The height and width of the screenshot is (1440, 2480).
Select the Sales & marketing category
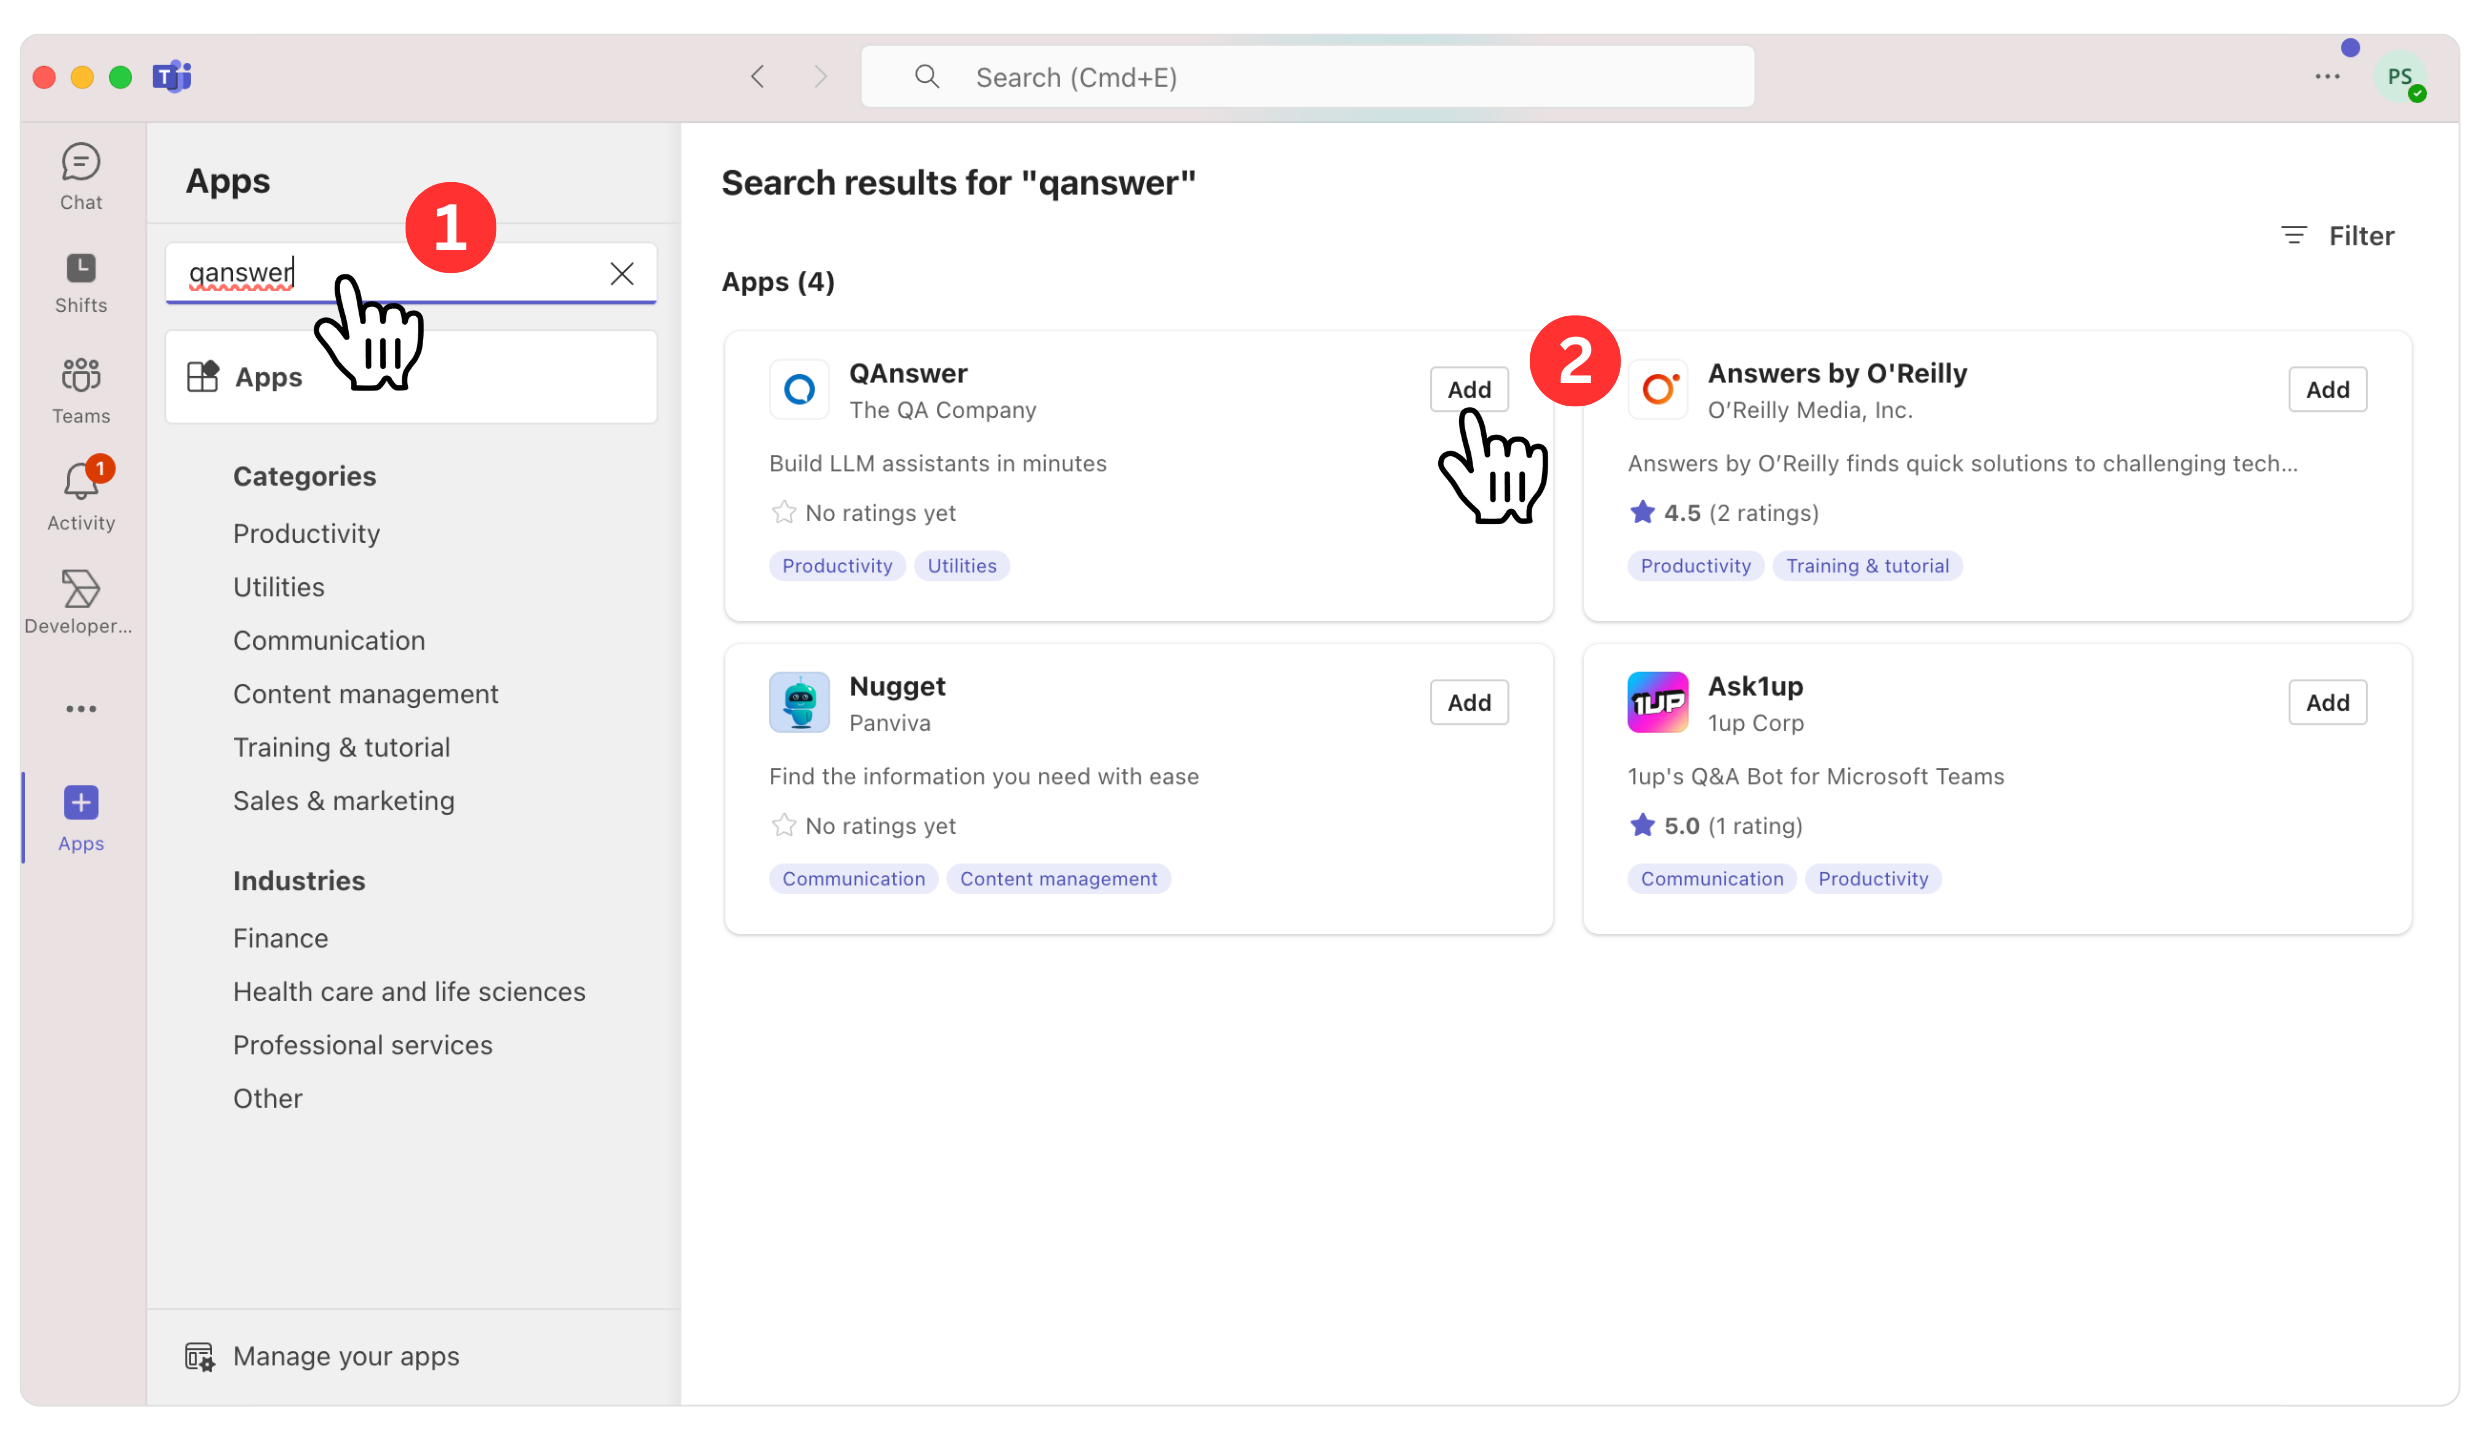(x=343, y=801)
